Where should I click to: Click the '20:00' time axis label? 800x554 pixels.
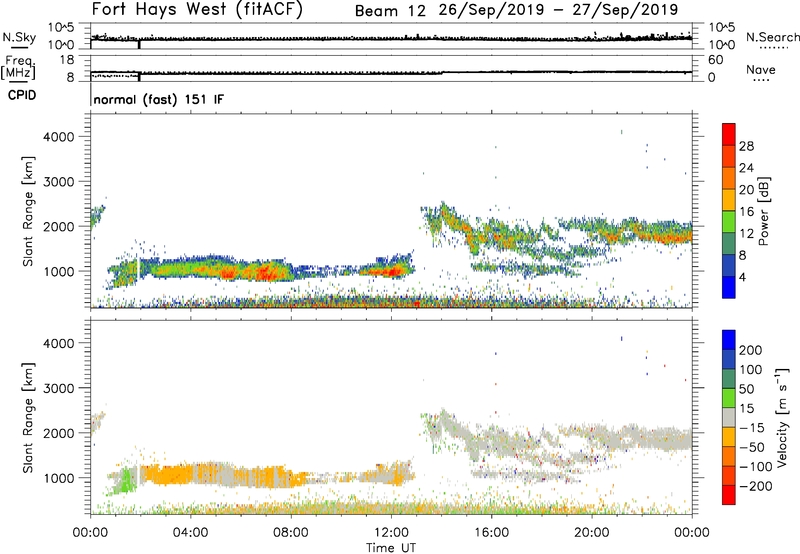tap(592, 533)
